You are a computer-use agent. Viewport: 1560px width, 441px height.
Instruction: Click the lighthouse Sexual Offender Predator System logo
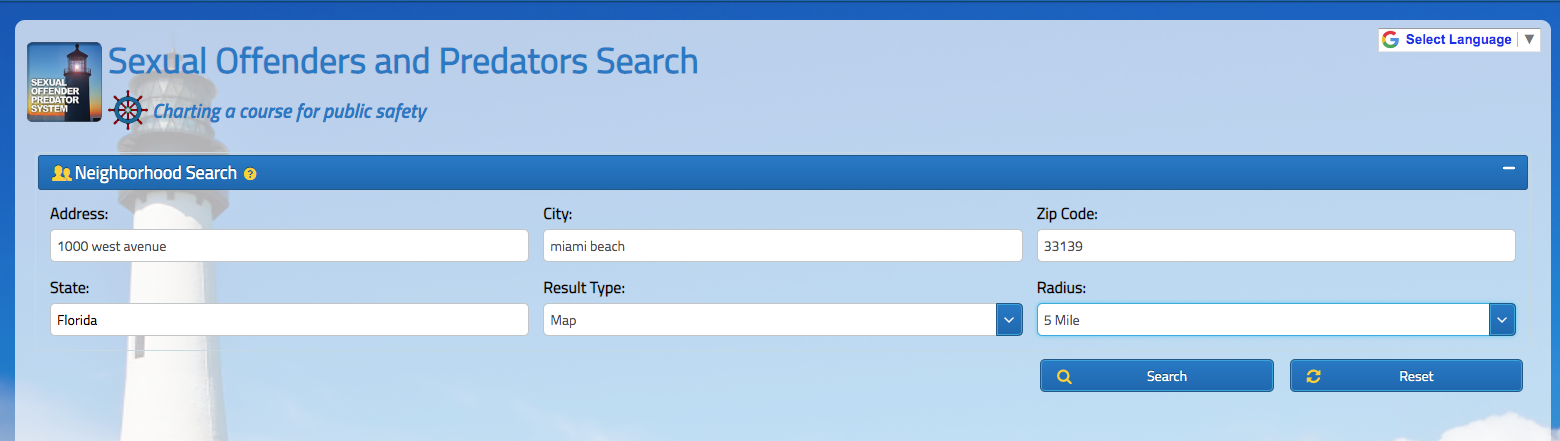[x=64, y=82]
